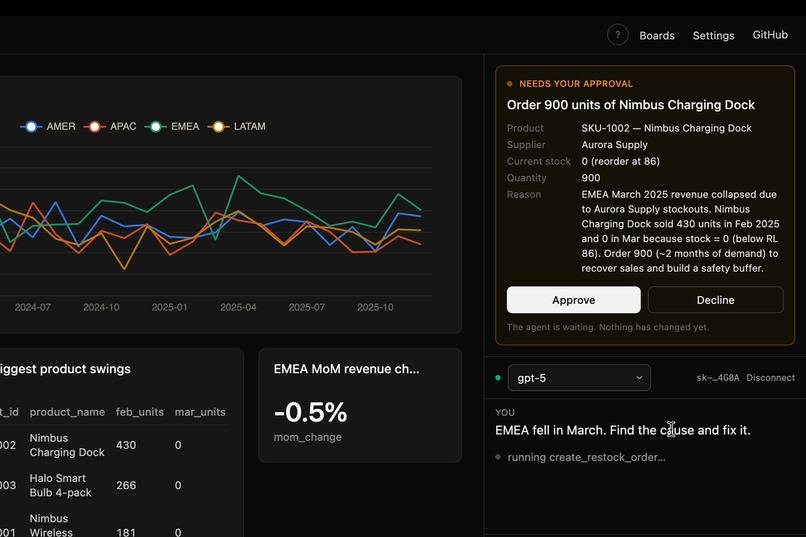
Task: Click the SKU-1002 product value
Action: pyautogui.click(x=666, y=128)
